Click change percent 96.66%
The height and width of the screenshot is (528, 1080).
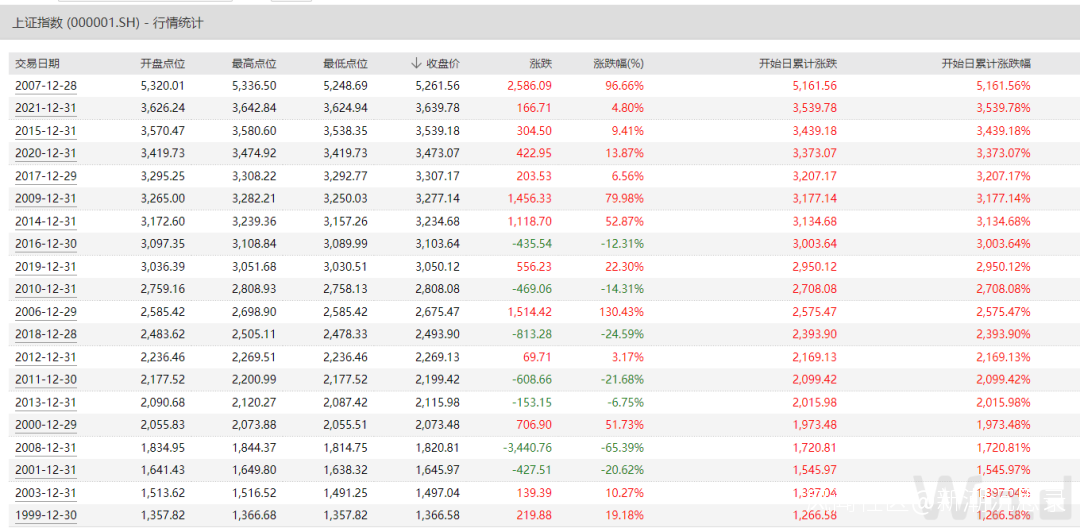(x=625, y=86)
